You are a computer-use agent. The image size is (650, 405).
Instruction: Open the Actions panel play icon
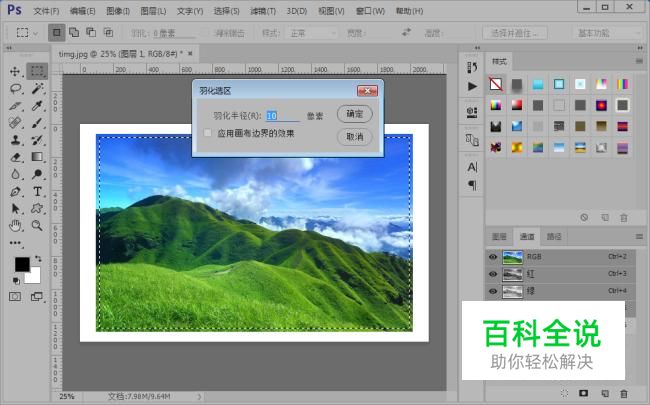472,86
